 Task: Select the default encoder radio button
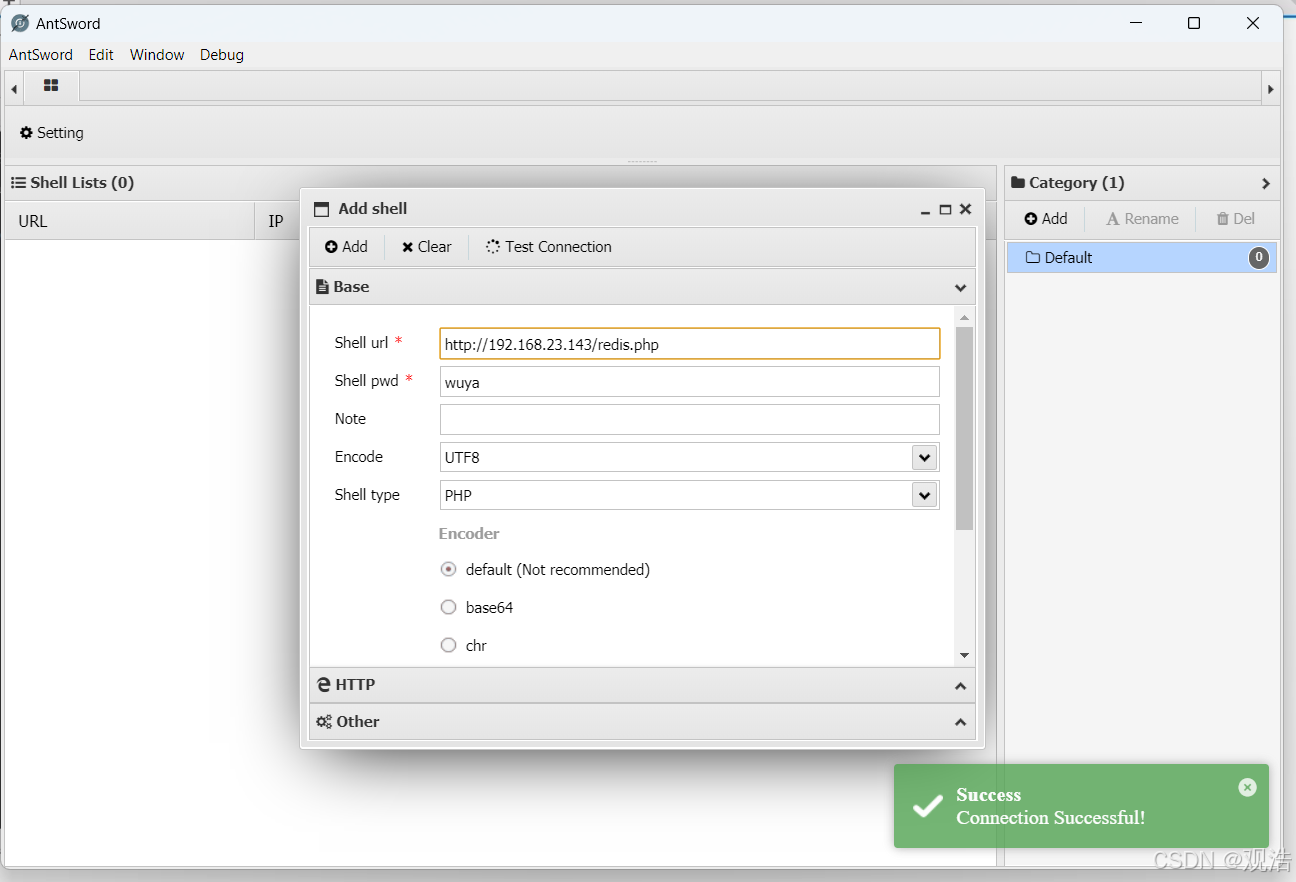click(448, 569)
